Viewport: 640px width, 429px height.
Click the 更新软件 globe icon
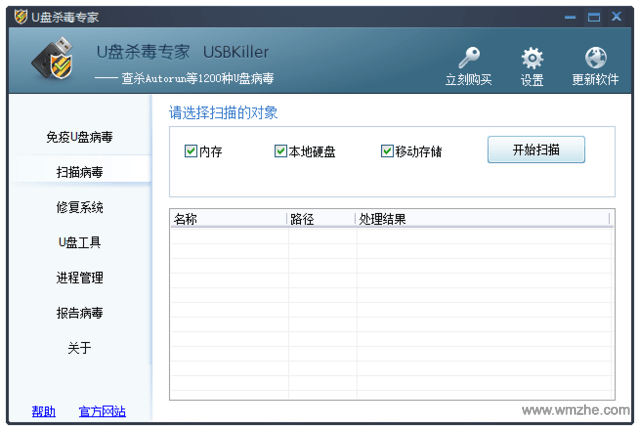(x=596, y=58)
